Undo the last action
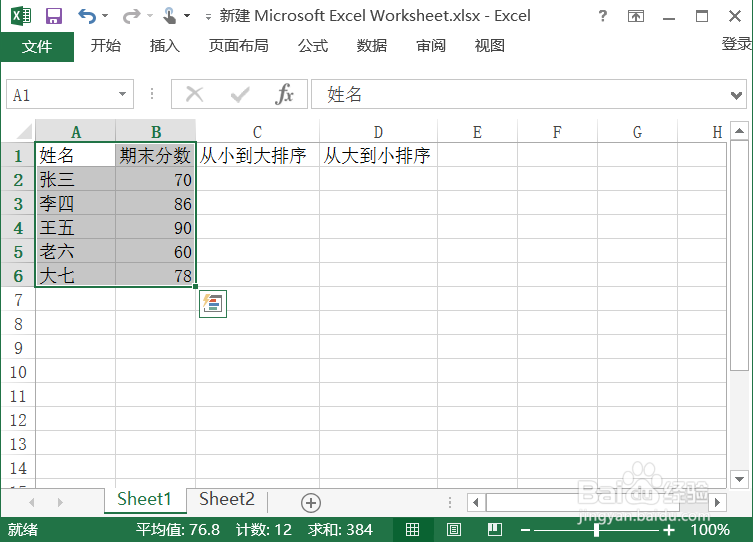 pos(87,16)
